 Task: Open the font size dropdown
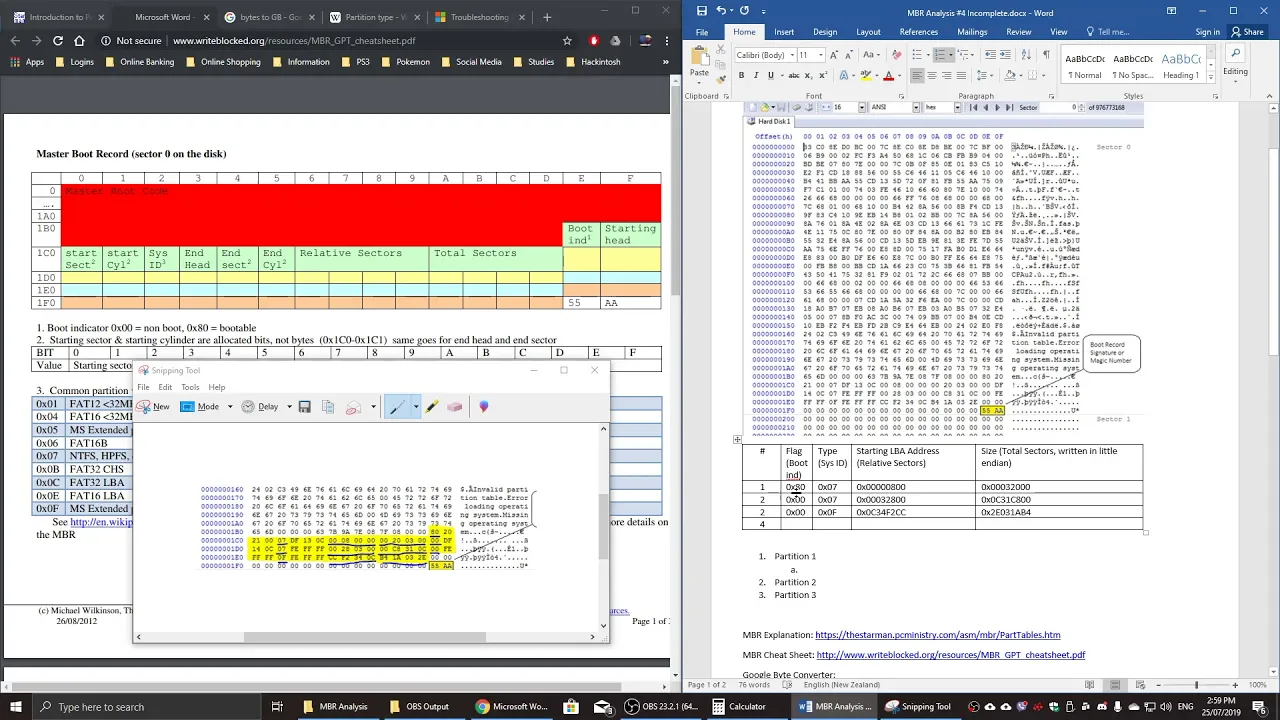pyautogui.click(x=821, y=55)
